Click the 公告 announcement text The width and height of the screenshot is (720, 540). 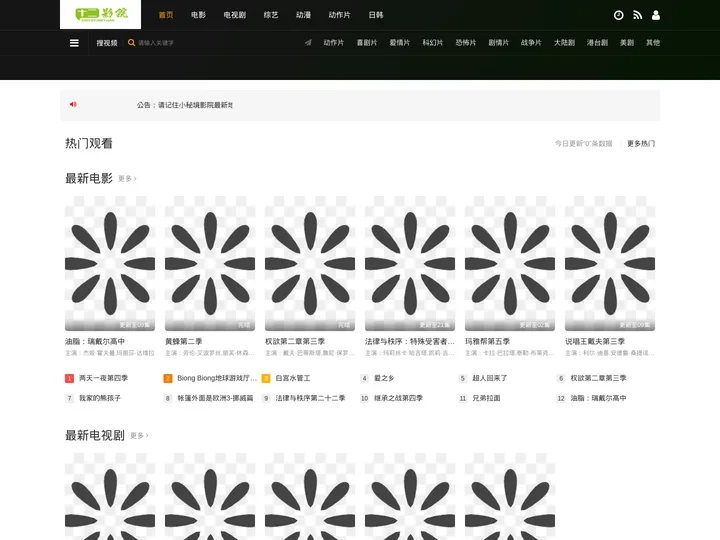pos(185,105)
